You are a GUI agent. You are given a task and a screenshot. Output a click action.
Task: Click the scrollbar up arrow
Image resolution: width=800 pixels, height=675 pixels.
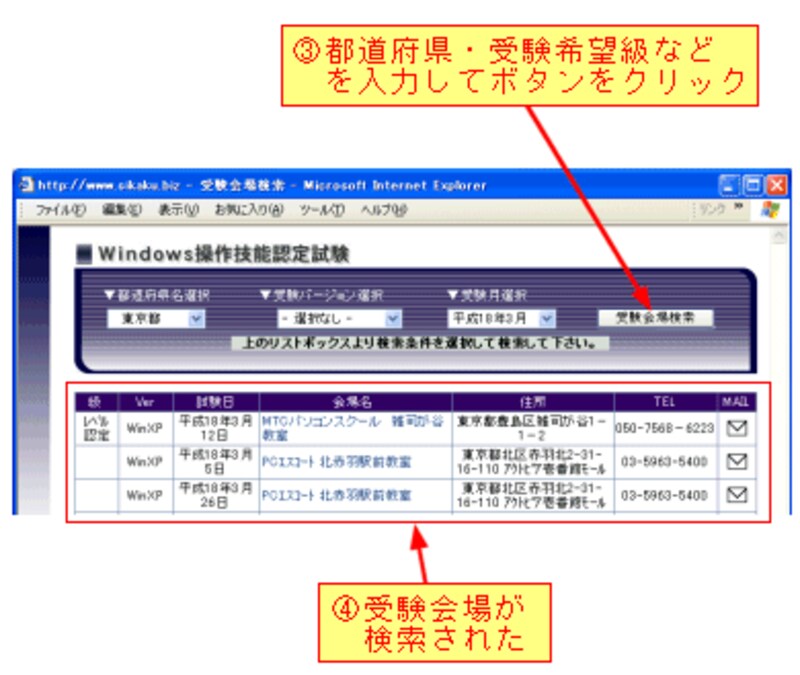779,235
